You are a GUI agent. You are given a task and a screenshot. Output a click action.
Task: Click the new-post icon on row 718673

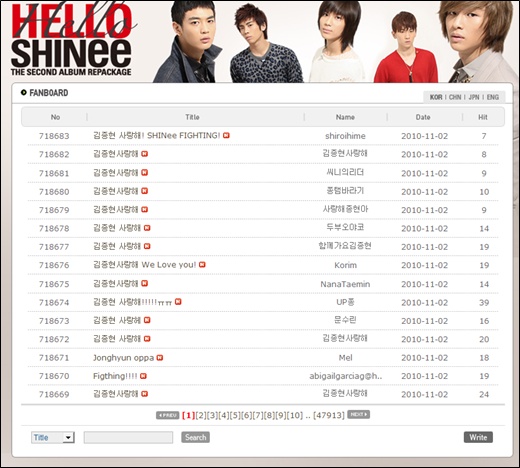point(147,320)
